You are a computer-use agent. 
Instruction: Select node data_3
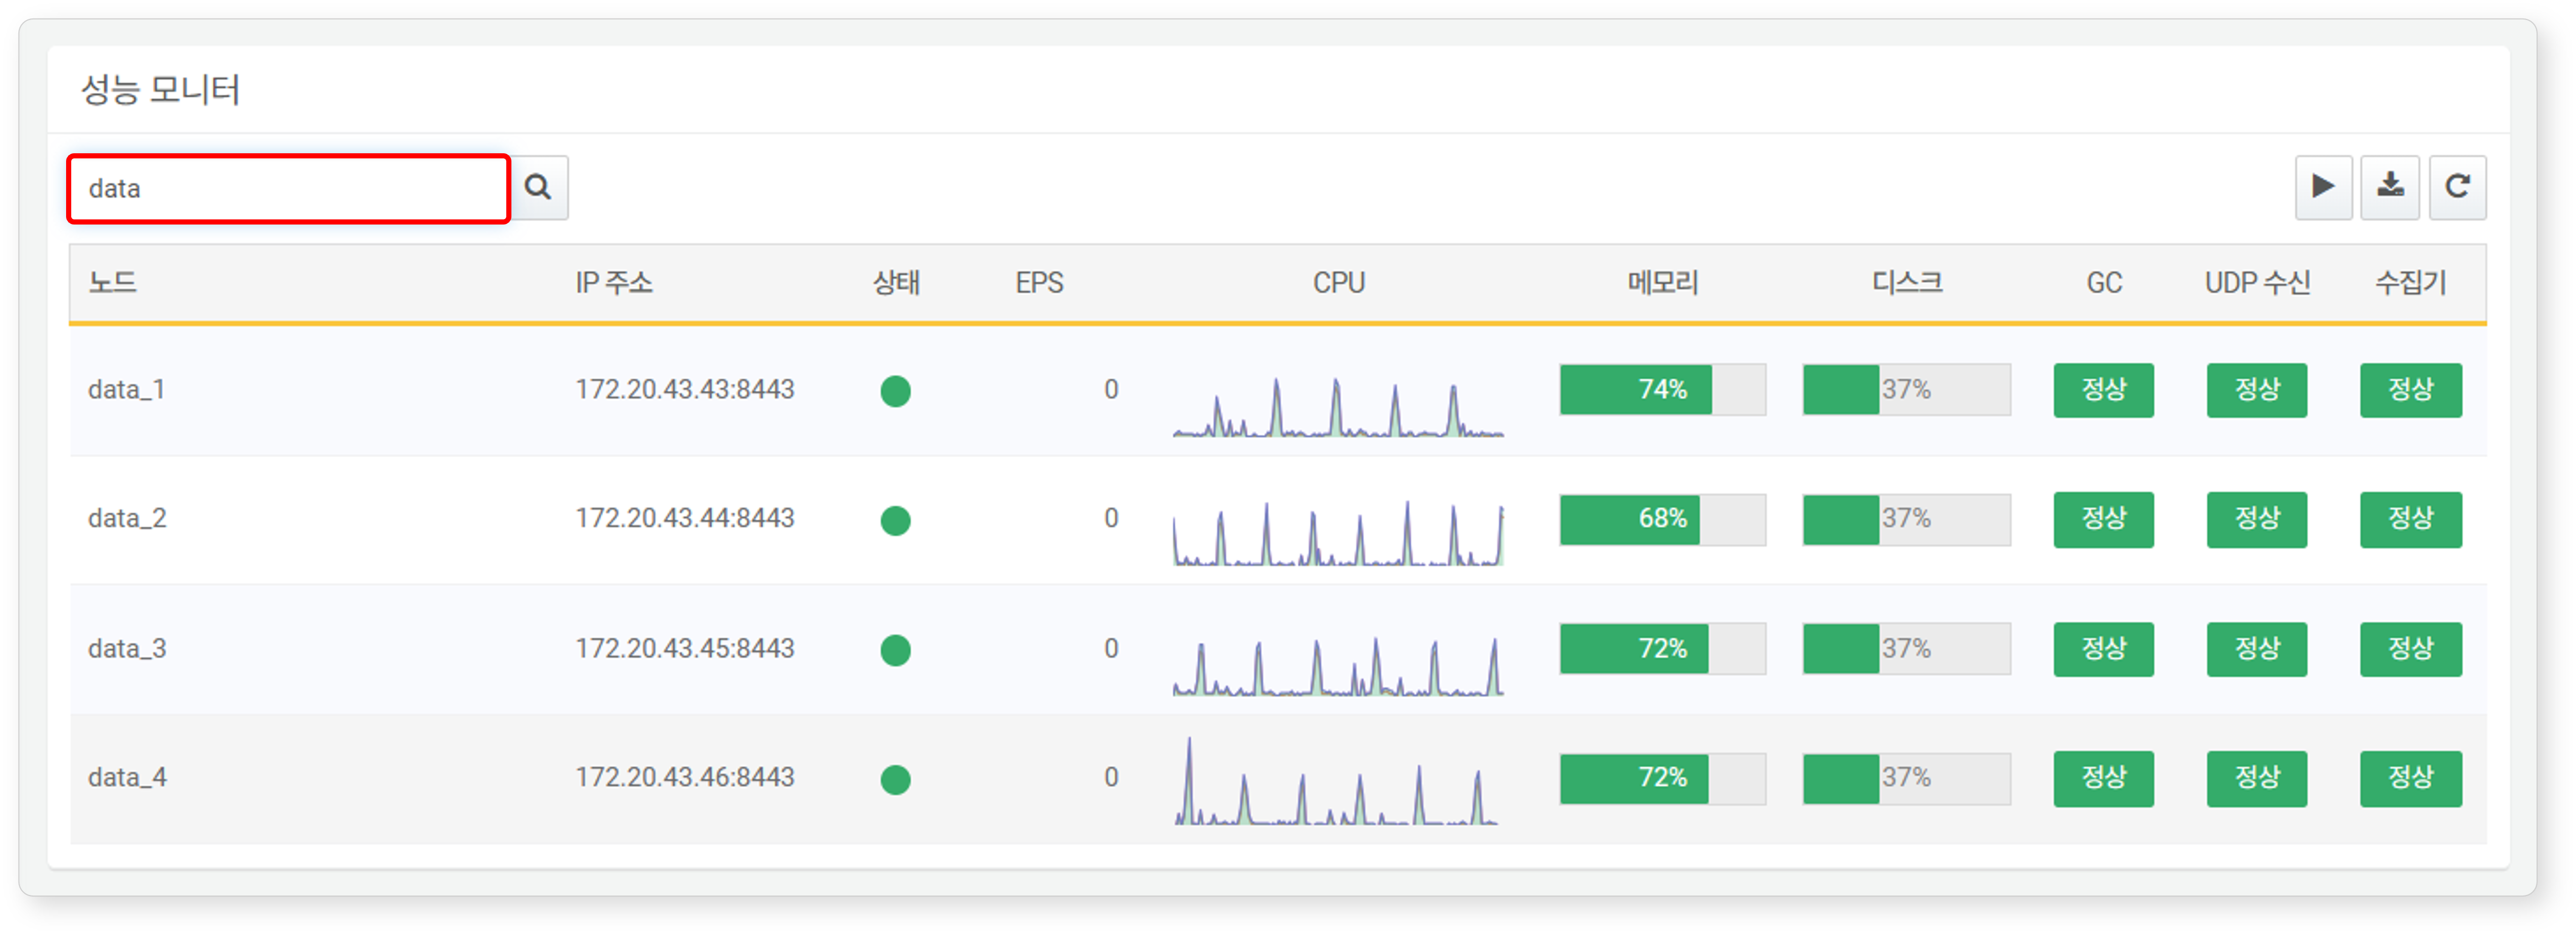click(127, 648)
